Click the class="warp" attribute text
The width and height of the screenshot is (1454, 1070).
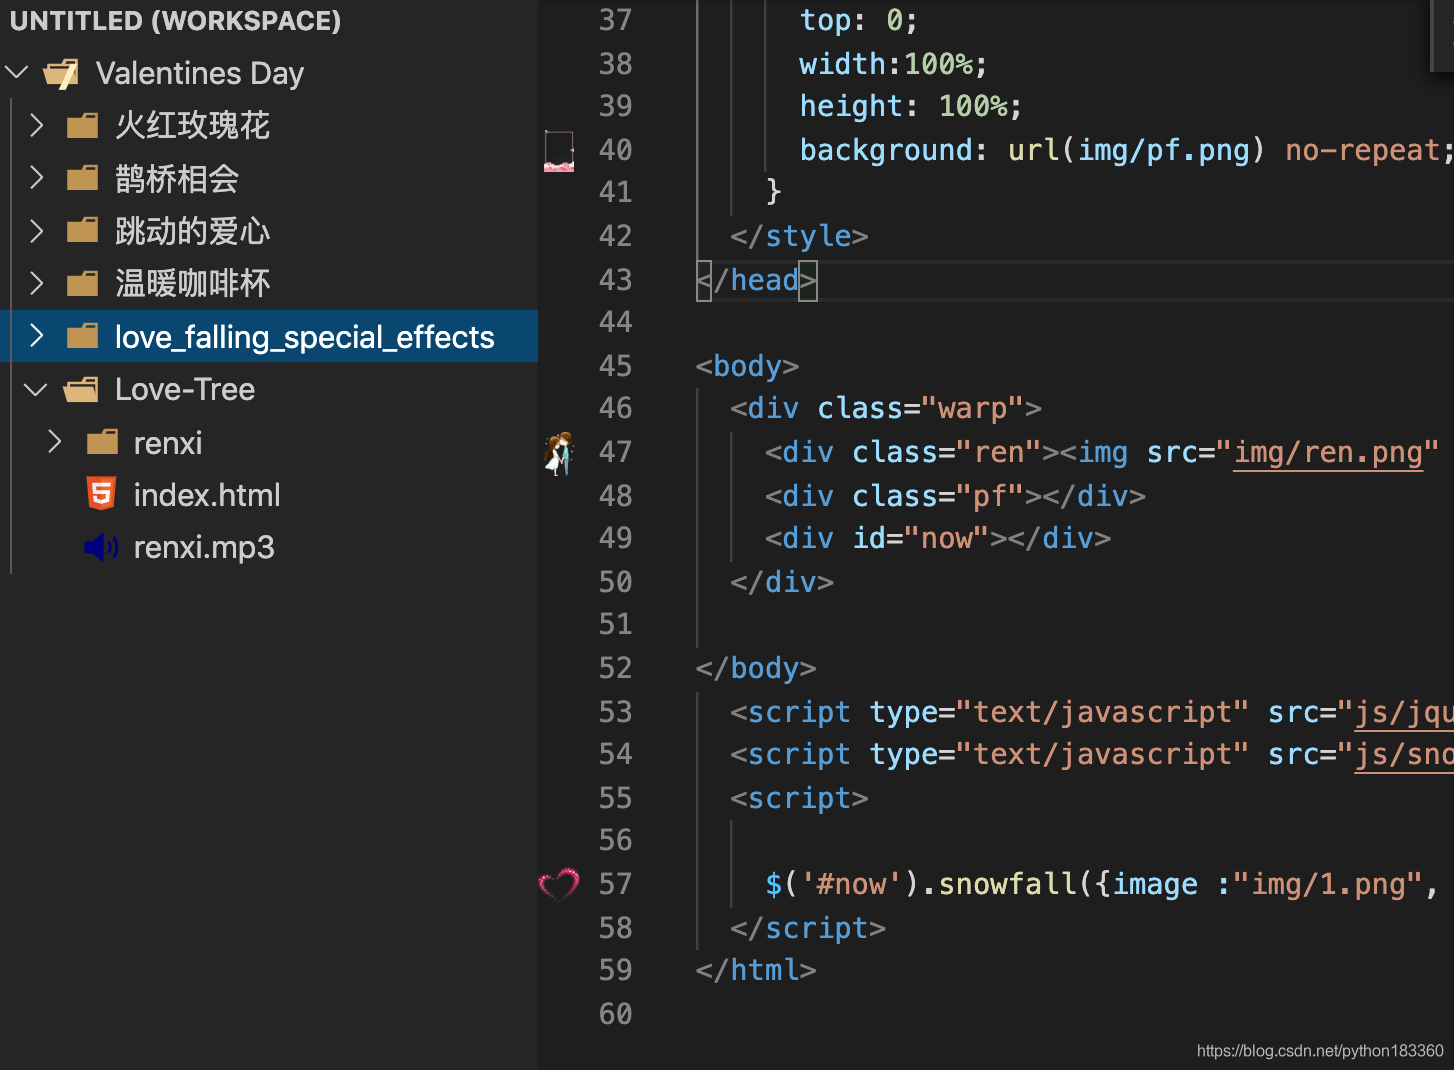919,408
